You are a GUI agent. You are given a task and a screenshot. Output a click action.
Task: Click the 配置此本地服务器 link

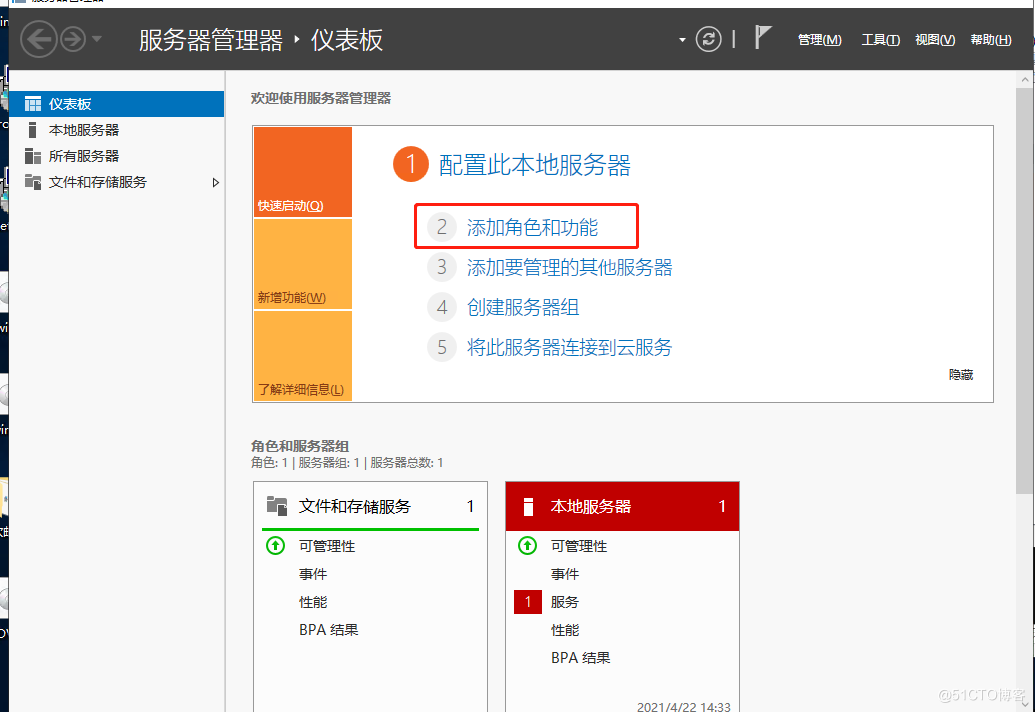tap(535, 165)
